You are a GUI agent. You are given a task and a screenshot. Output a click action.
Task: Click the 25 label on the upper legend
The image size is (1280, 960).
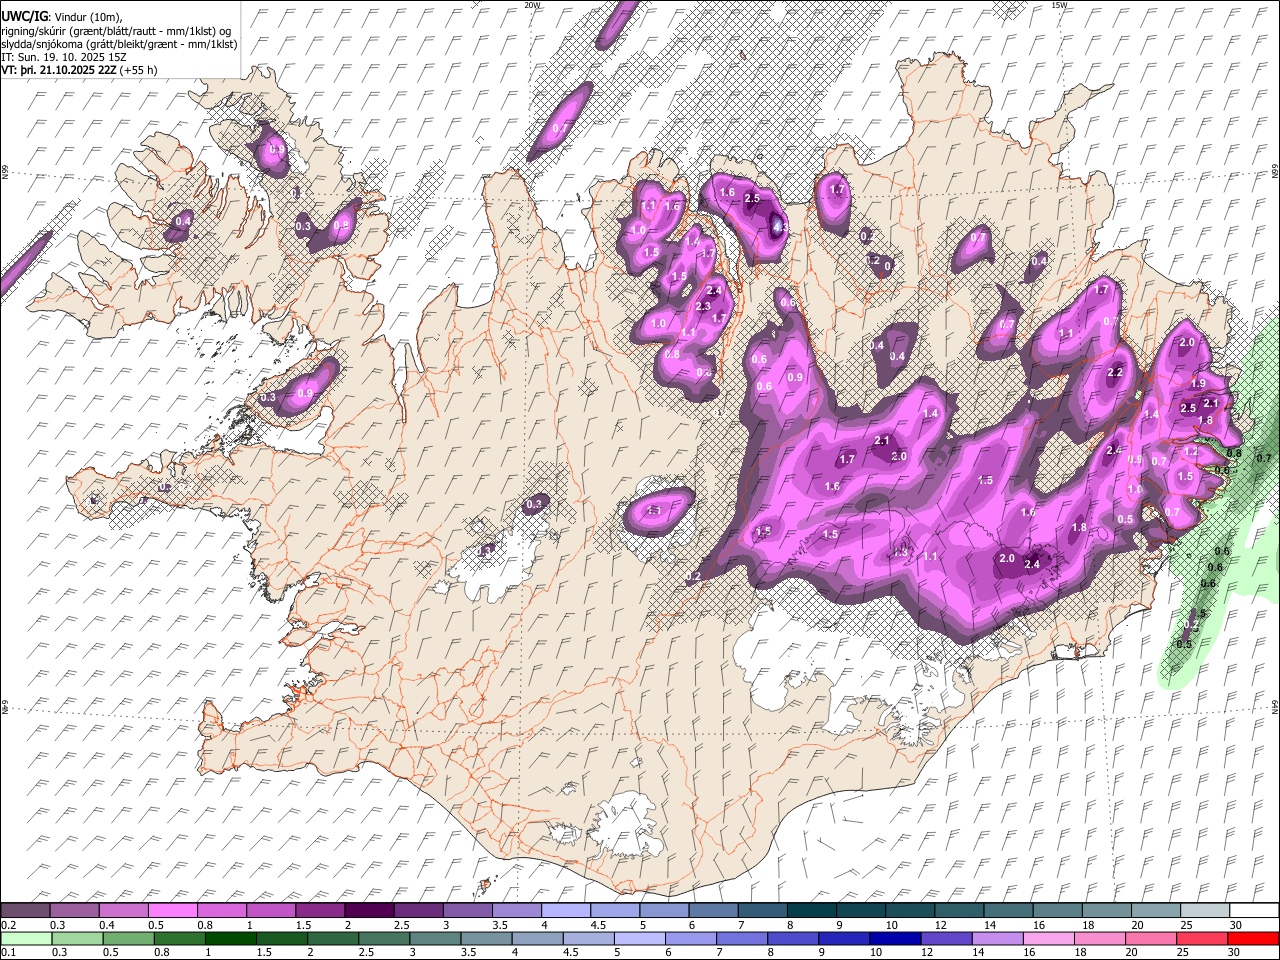click(1186, 925)
